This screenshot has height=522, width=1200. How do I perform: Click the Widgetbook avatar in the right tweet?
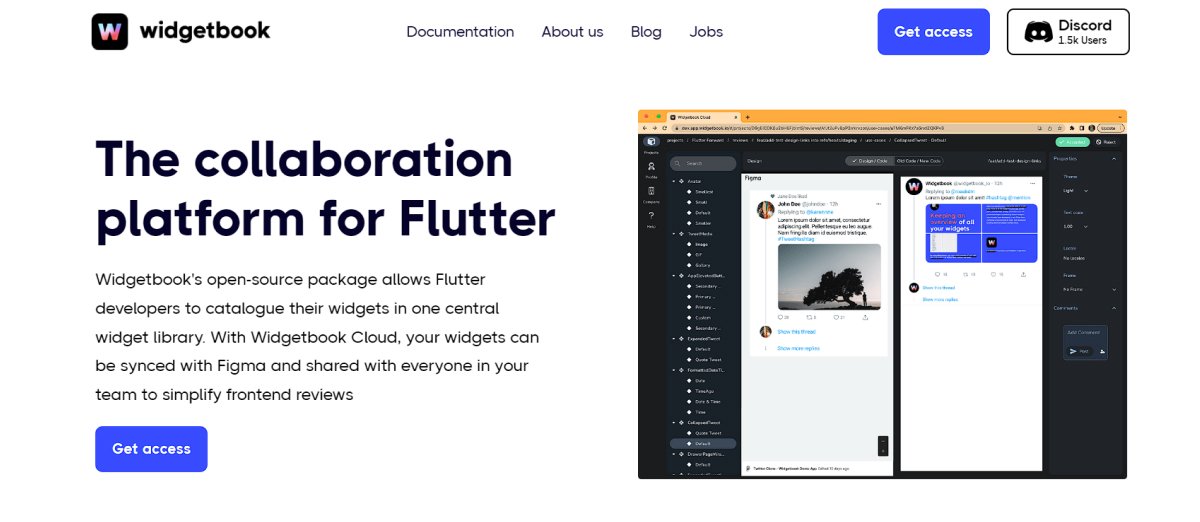pos(913,186)
